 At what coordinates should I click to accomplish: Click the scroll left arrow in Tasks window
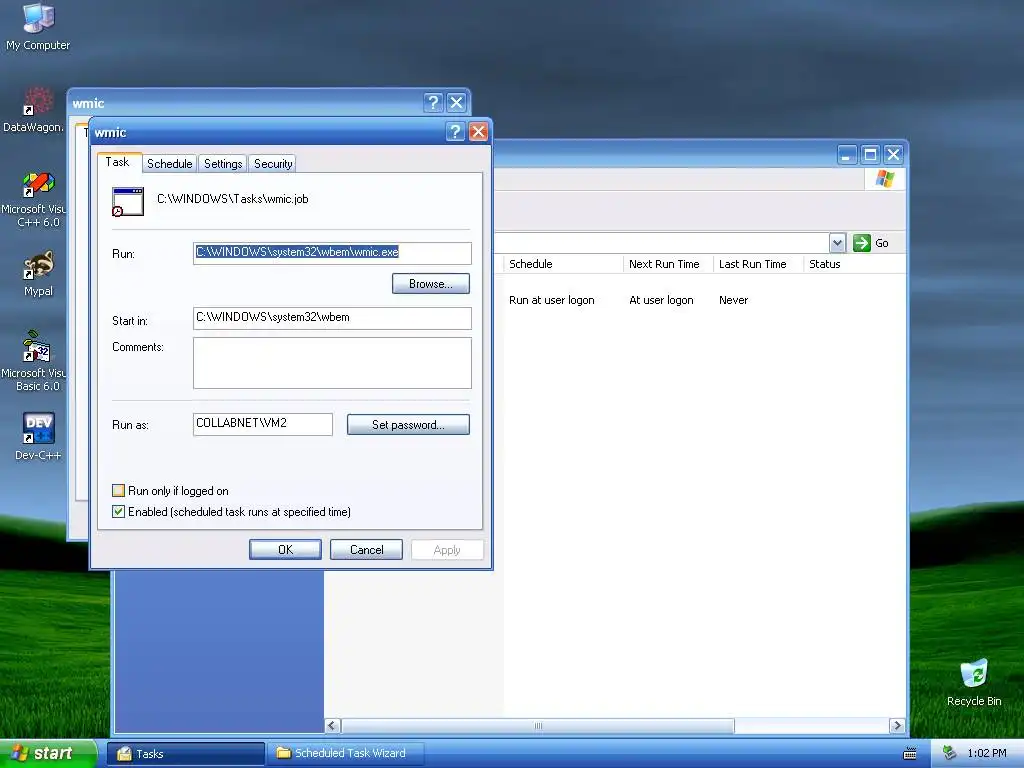click(332, 726)
